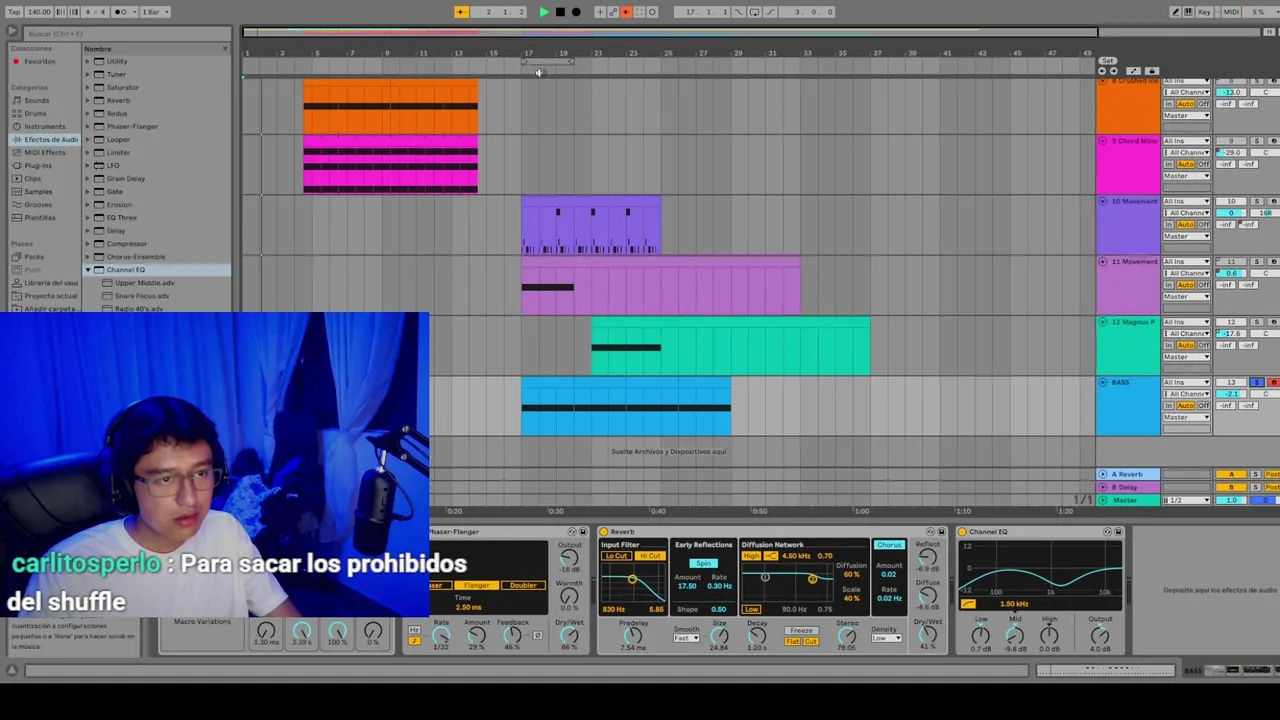Solo the B Delay return track

coord(1258,487)
